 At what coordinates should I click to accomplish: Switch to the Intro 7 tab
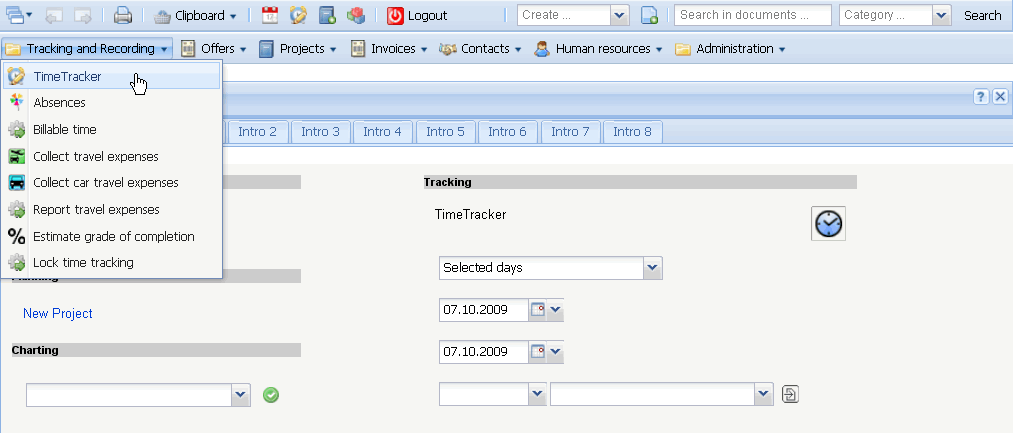click(570, 132)
